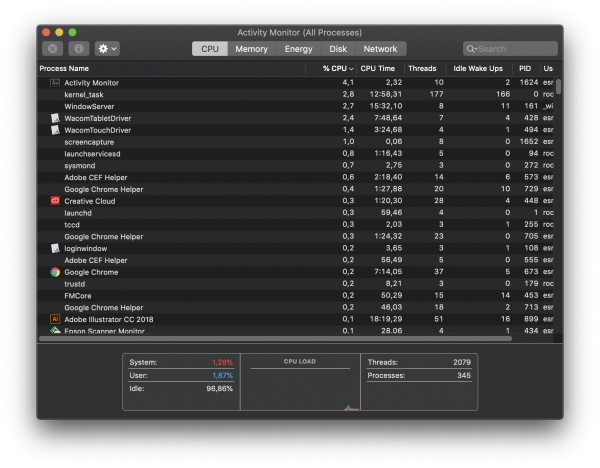Image resolution: width=600 pixels, height=468 pixels.
Task: Click the Processes count 345
Action: [464, 375]
